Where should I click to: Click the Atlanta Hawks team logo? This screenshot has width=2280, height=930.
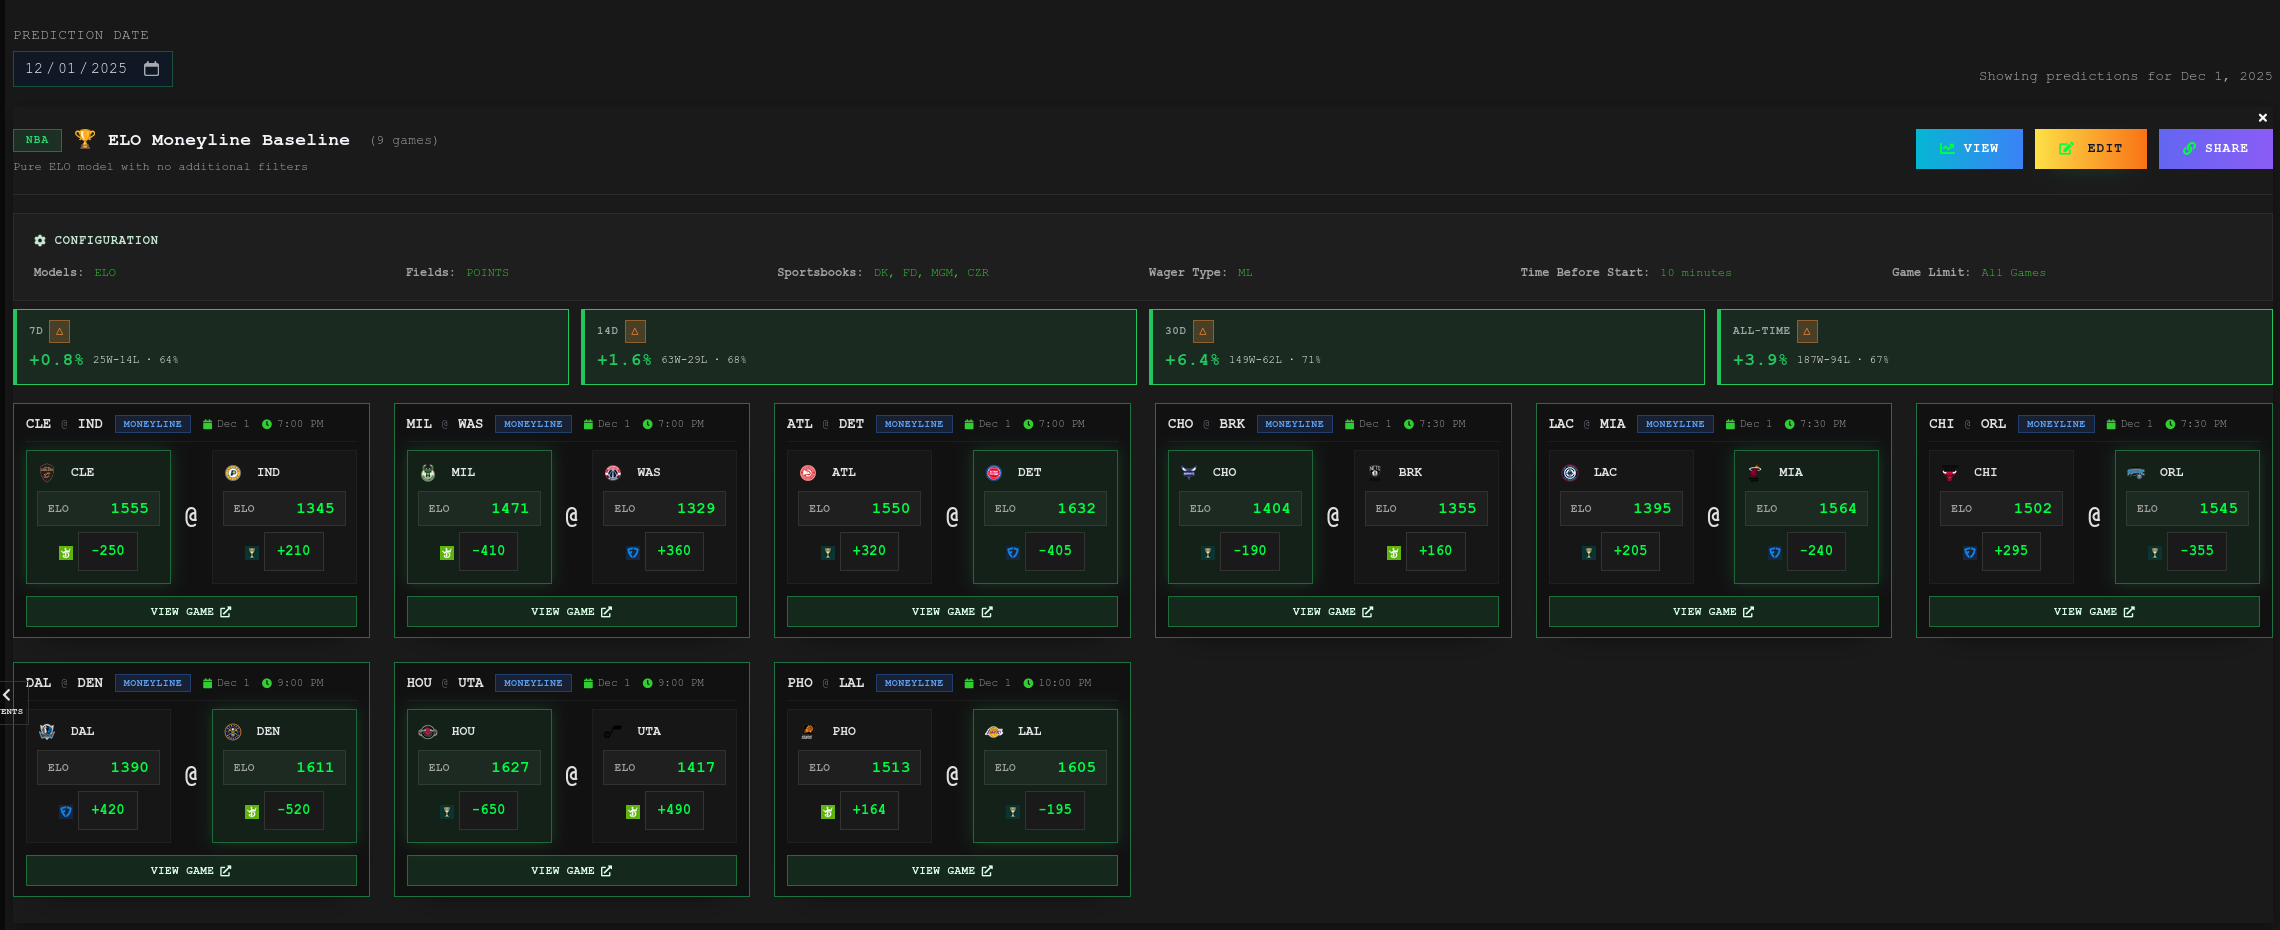(808, 473)
